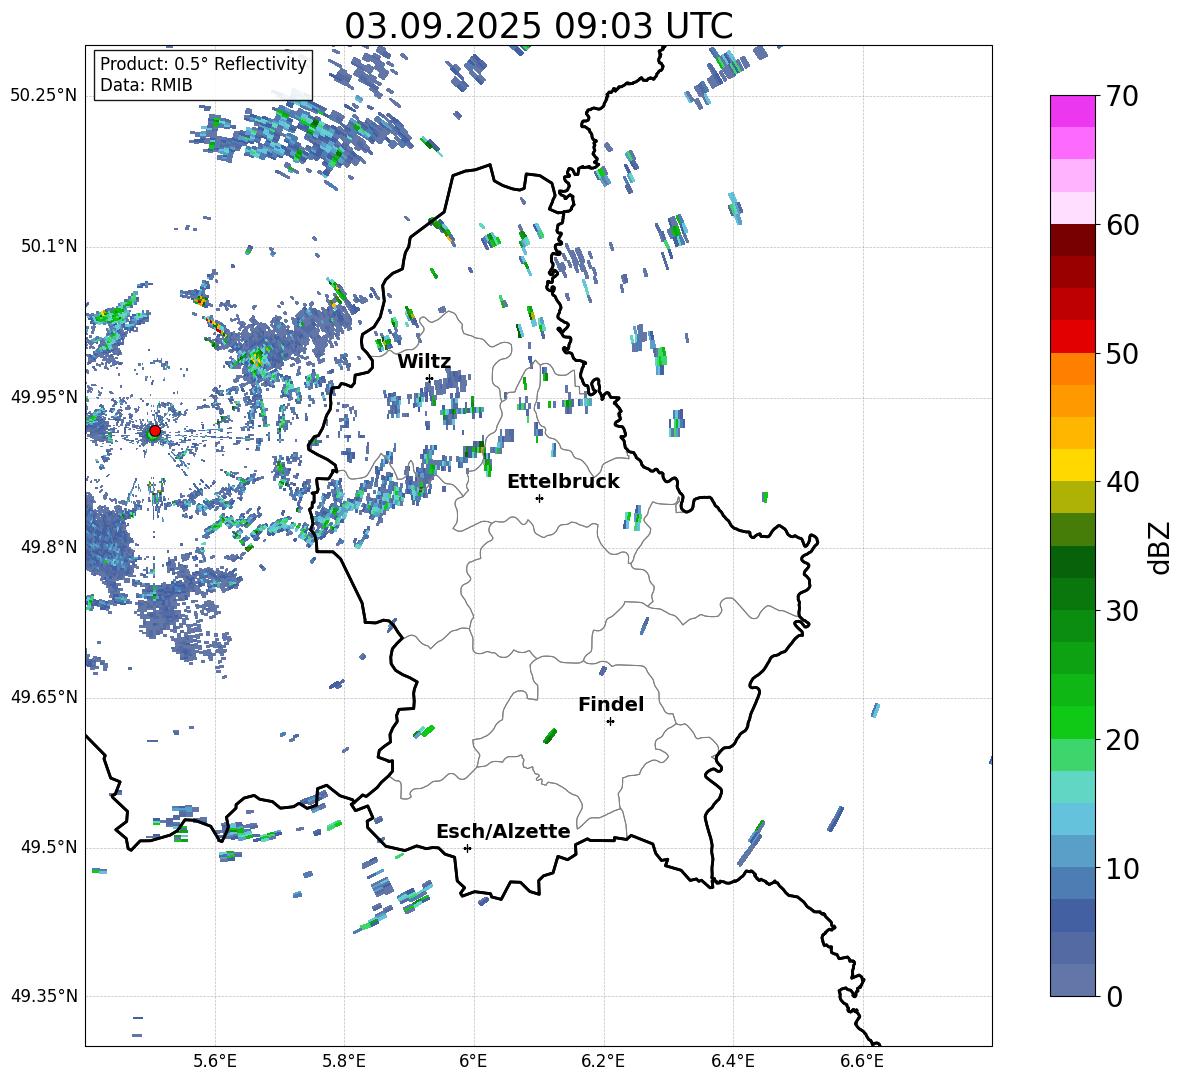Click the Esch/Alzette station cross marker

click(x=467, y=848)
